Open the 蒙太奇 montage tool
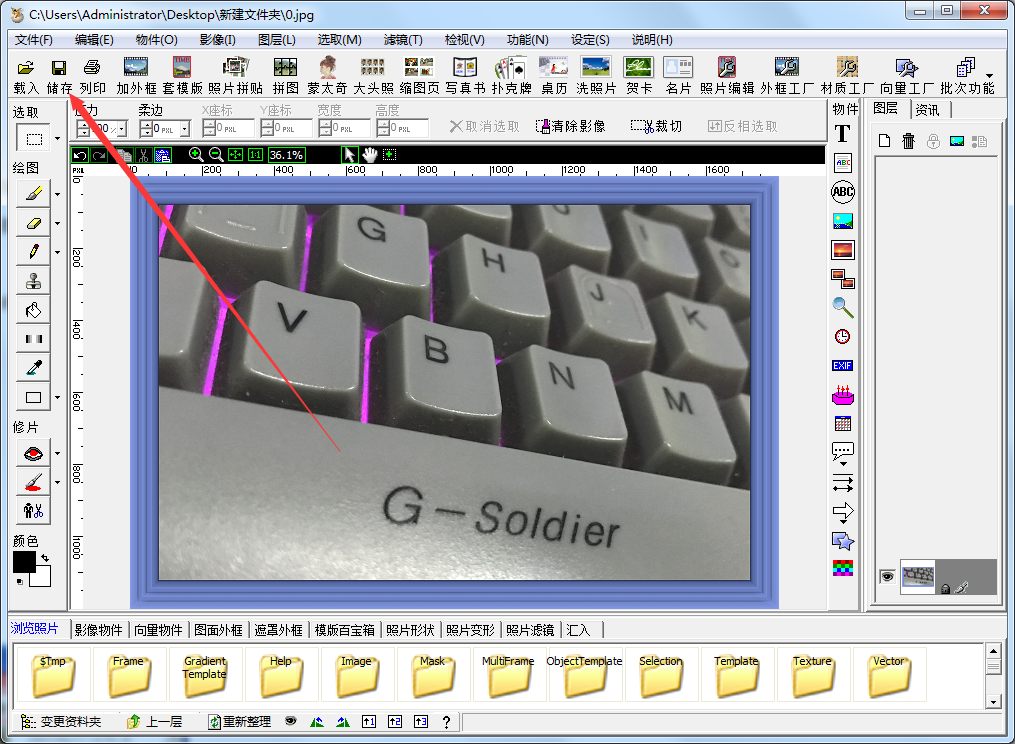The height and width of the screenshot is (744, 1015). 328,76
